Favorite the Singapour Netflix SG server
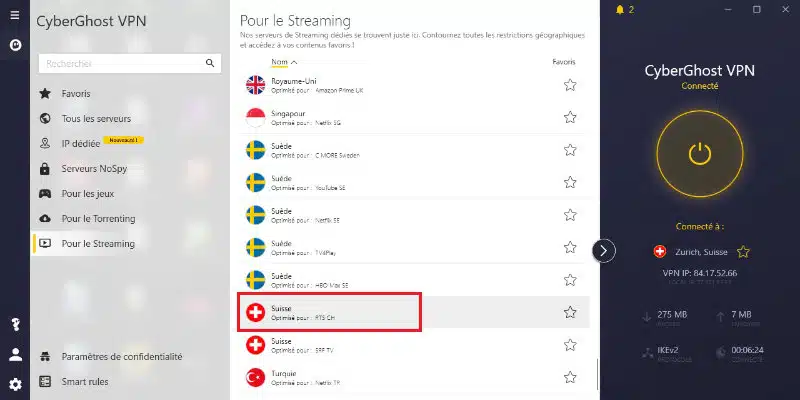800x400 pixels. (570, 117)
